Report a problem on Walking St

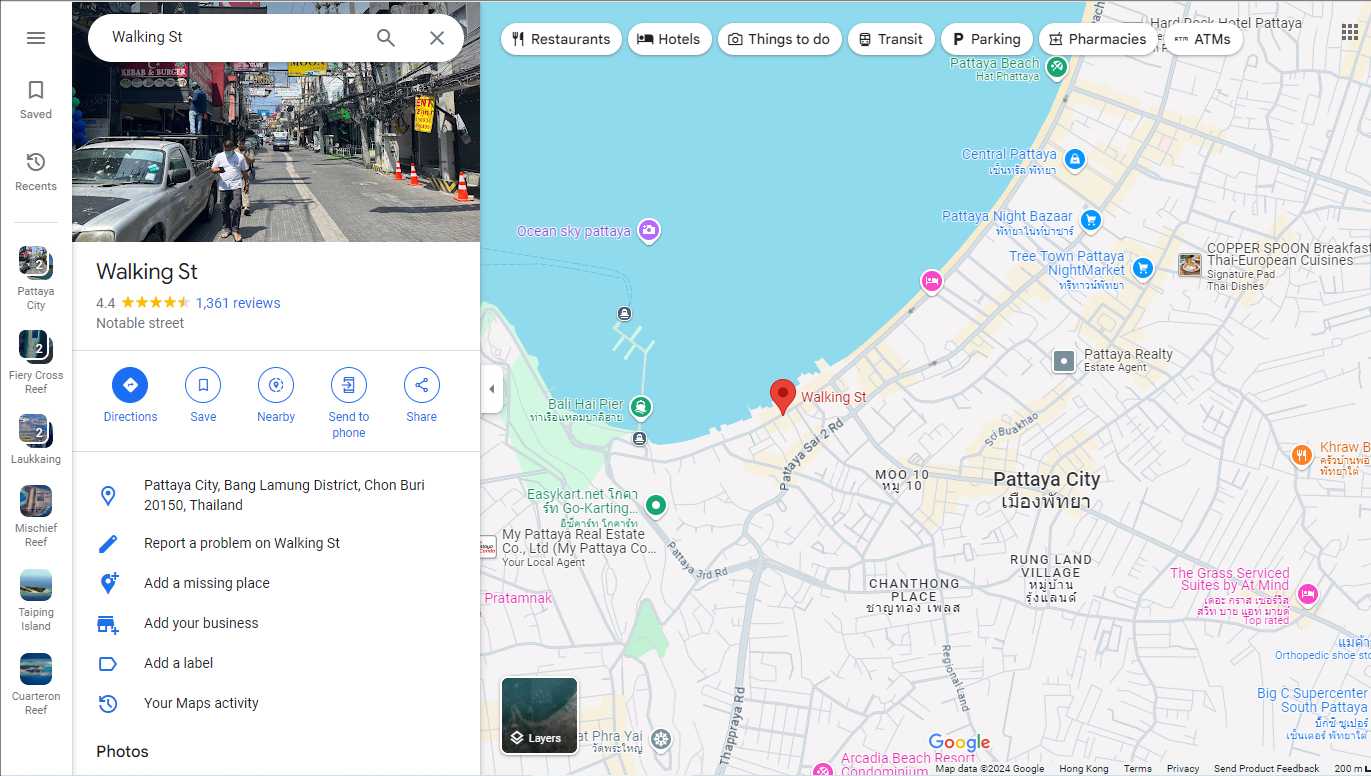[x=276, y=543]
